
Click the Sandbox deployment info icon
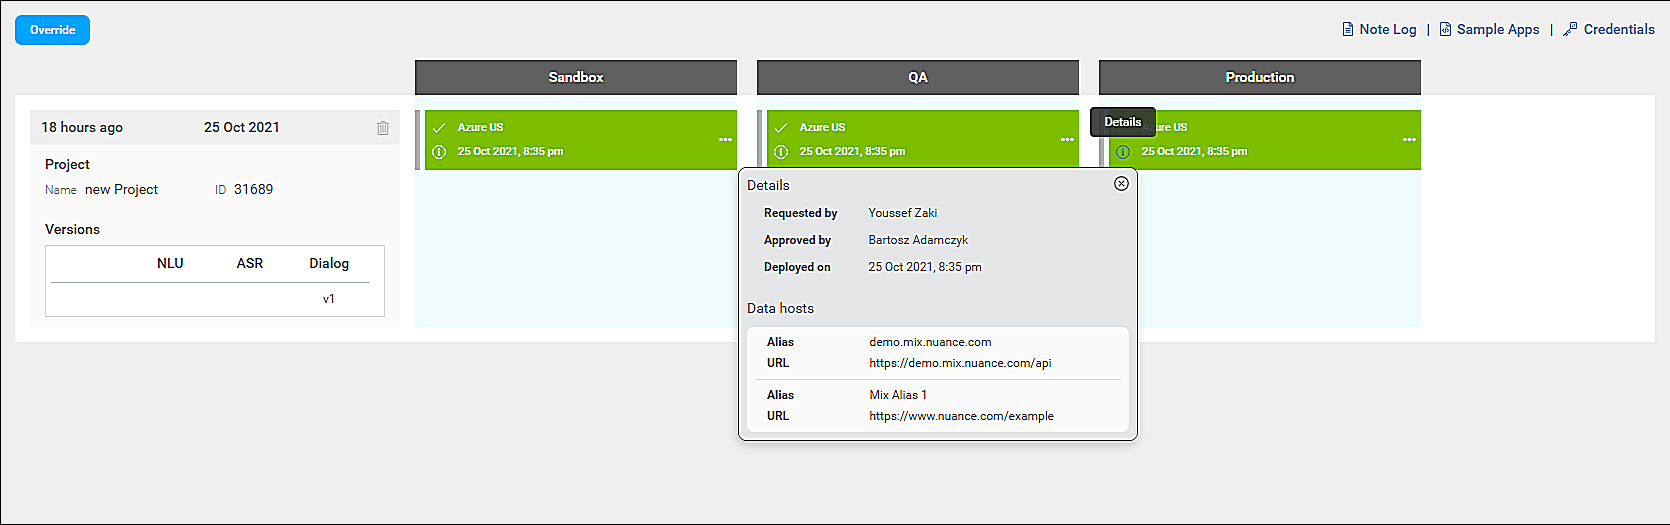438,152
